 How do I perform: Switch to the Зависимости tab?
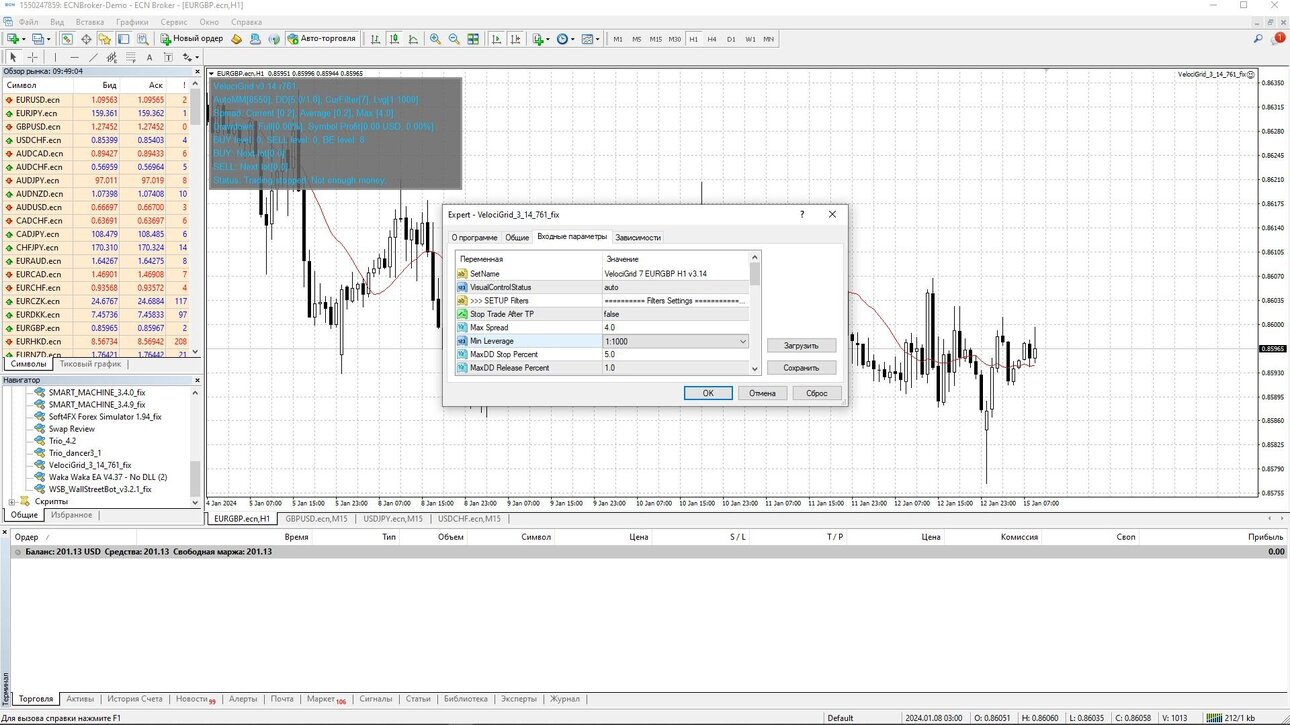click(638, 237)
